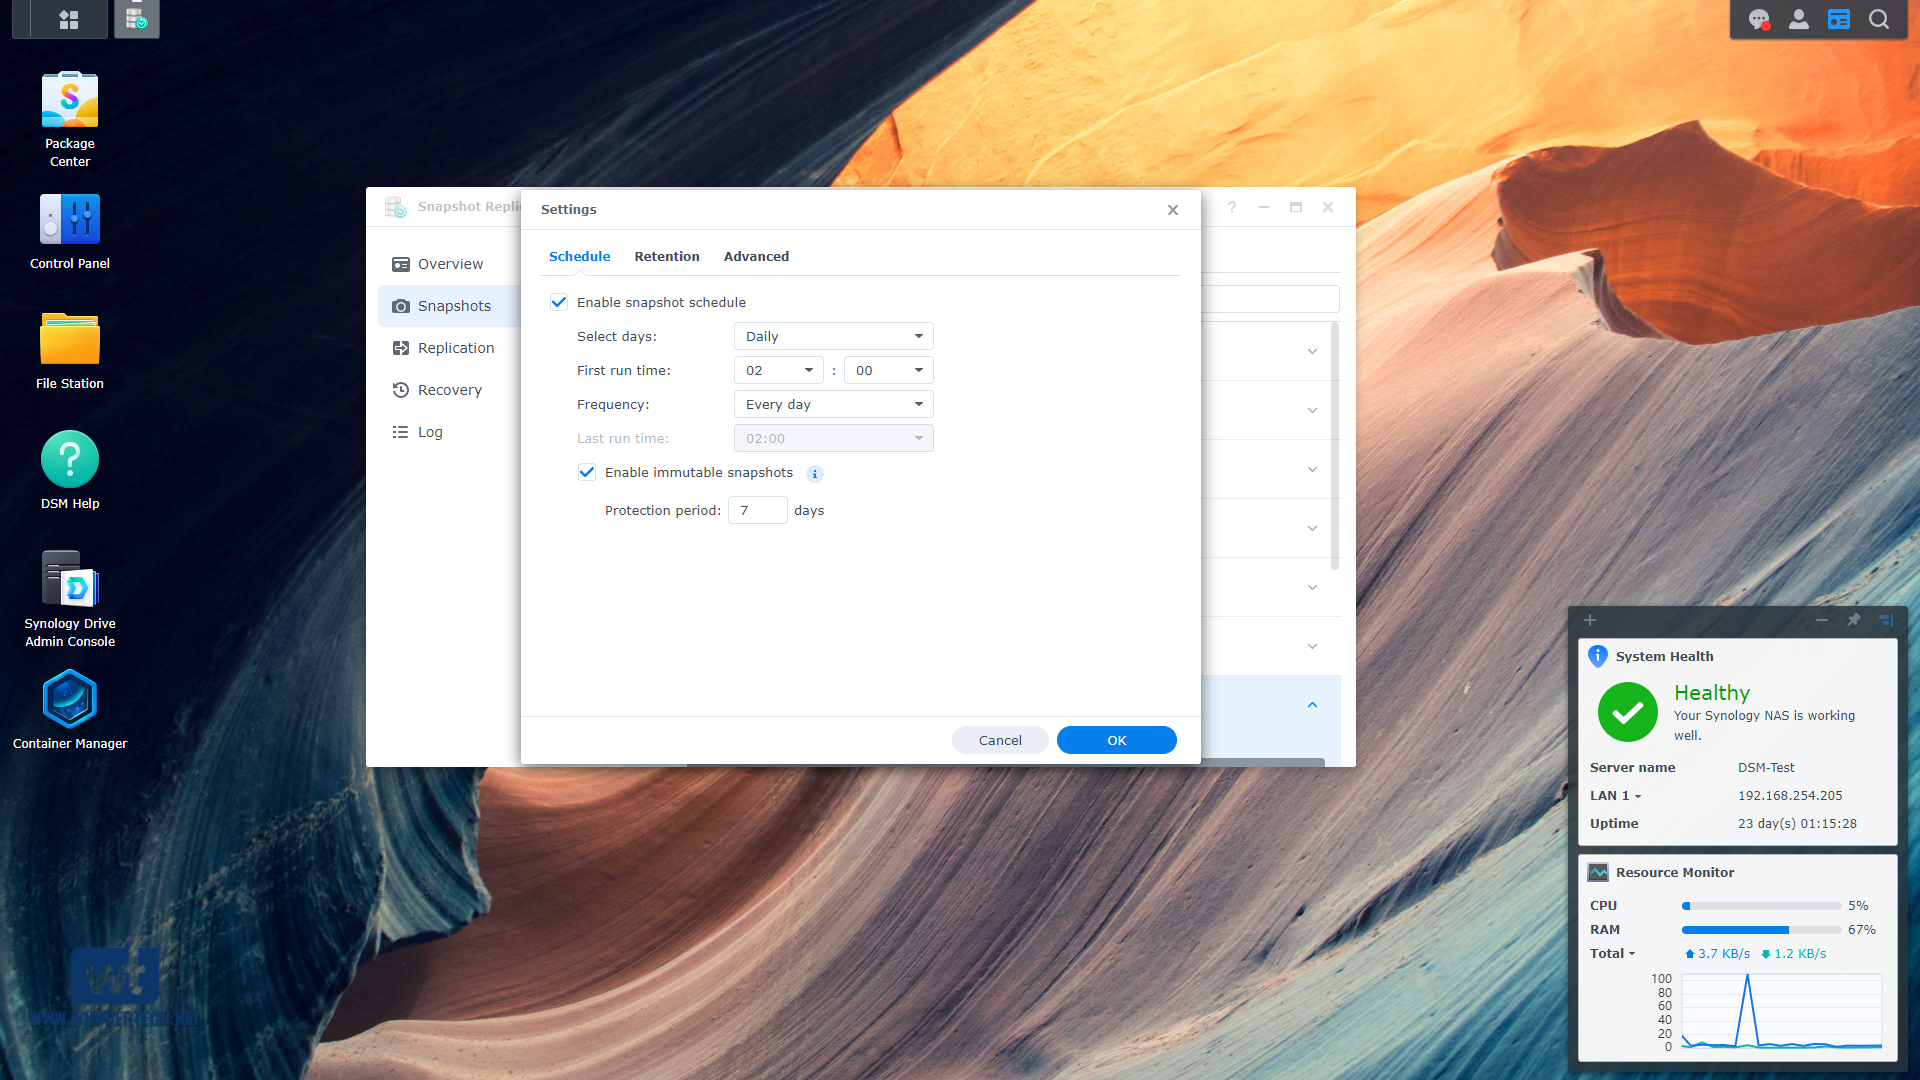Switch to the Retention tab
Screen dimensions: 1920x1080
pyautogui.click(x=667, y=256)
